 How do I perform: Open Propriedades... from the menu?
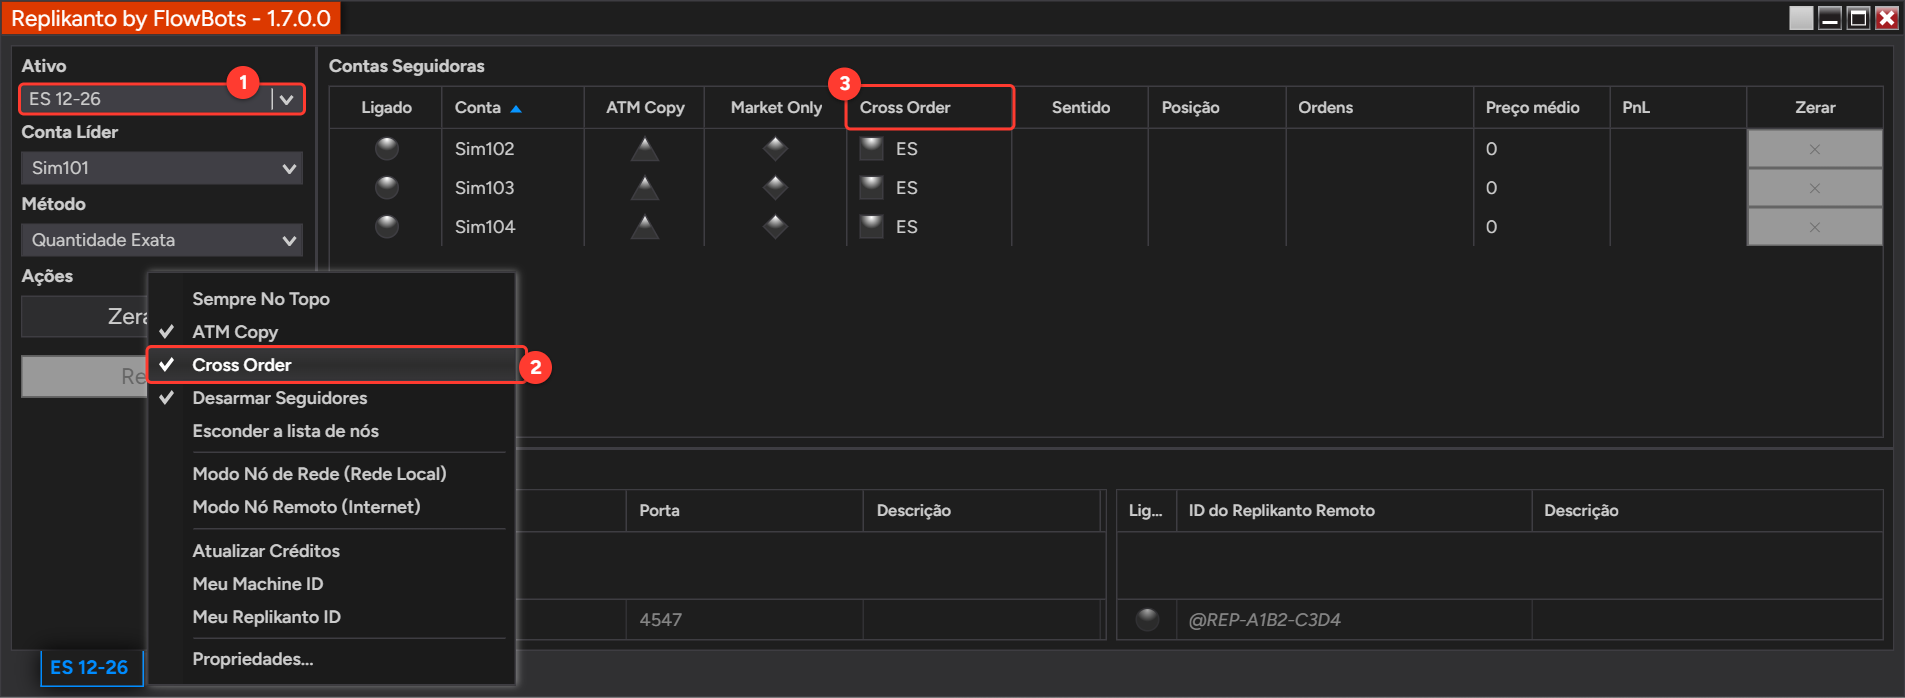[332, 659]
